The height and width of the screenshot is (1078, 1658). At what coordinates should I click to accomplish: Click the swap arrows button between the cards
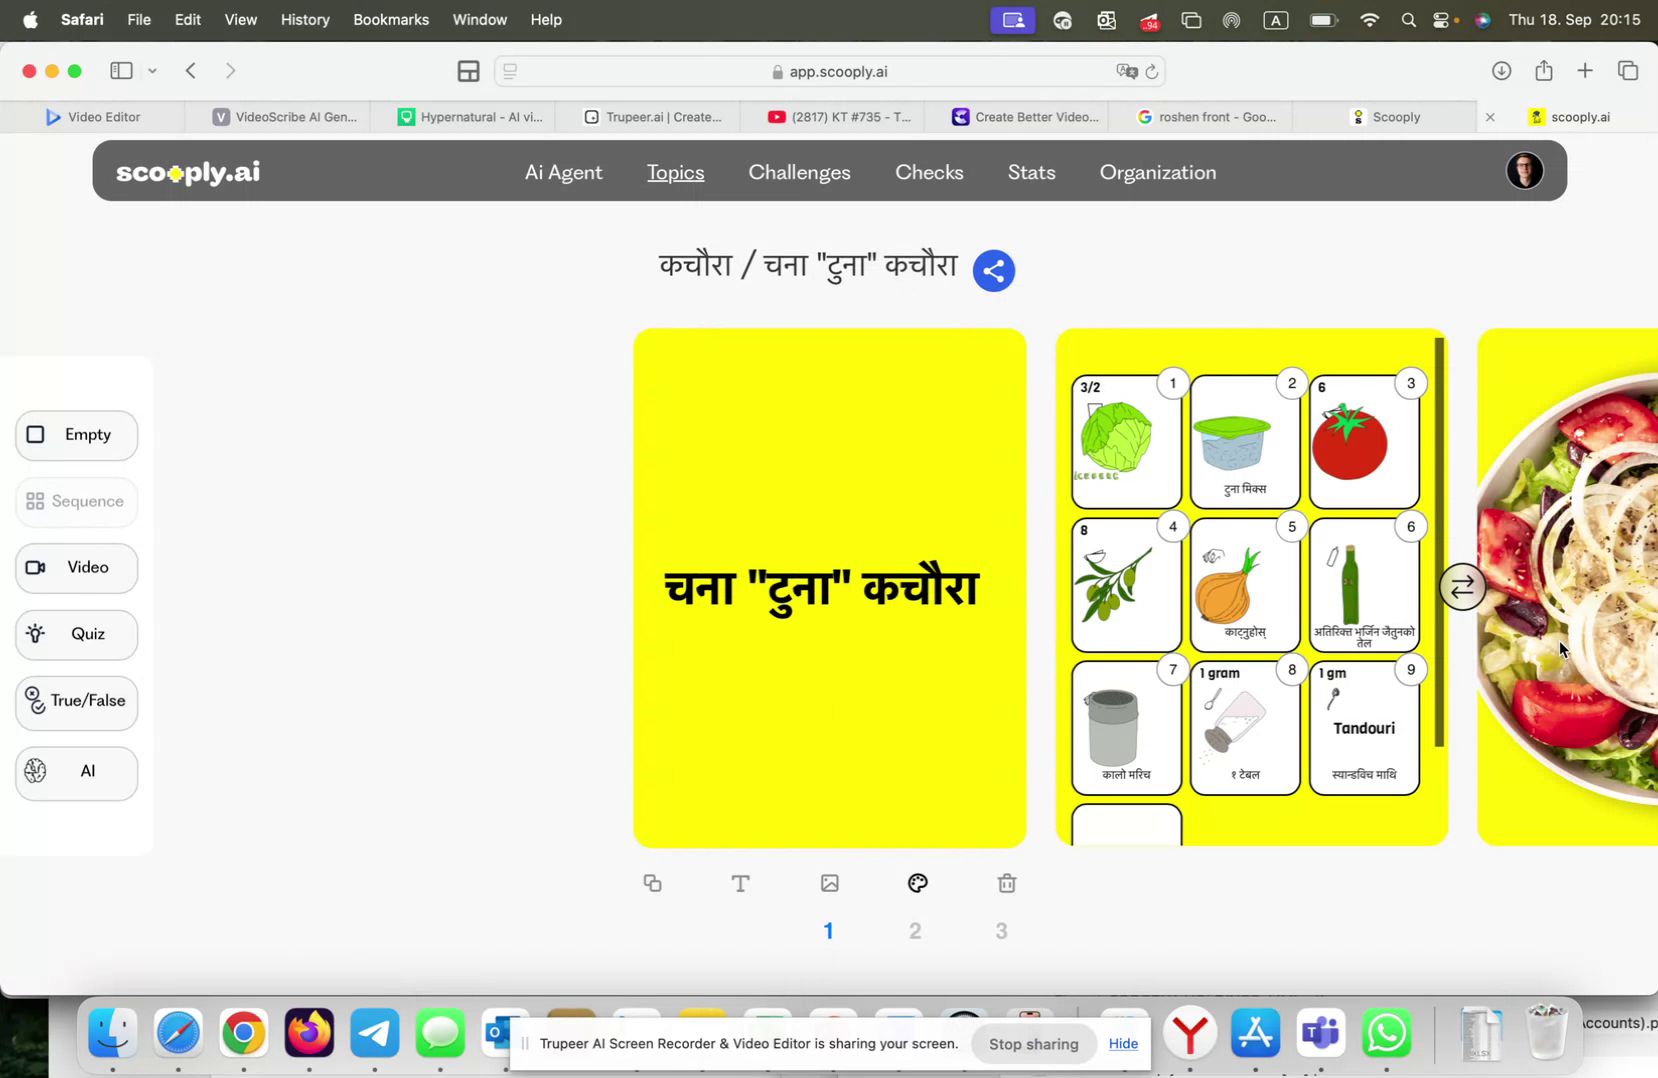pyautogui.click(x=1462, y=586)
